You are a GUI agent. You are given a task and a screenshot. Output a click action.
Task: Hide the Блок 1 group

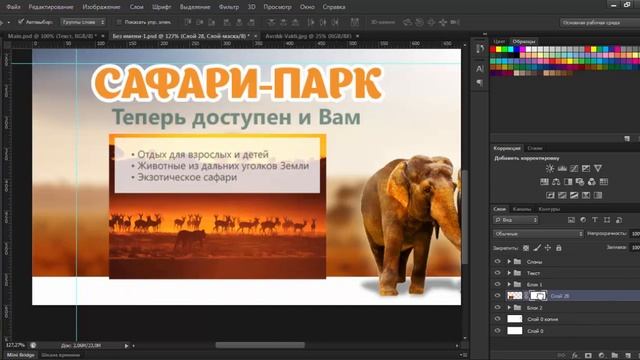(497, 284)
